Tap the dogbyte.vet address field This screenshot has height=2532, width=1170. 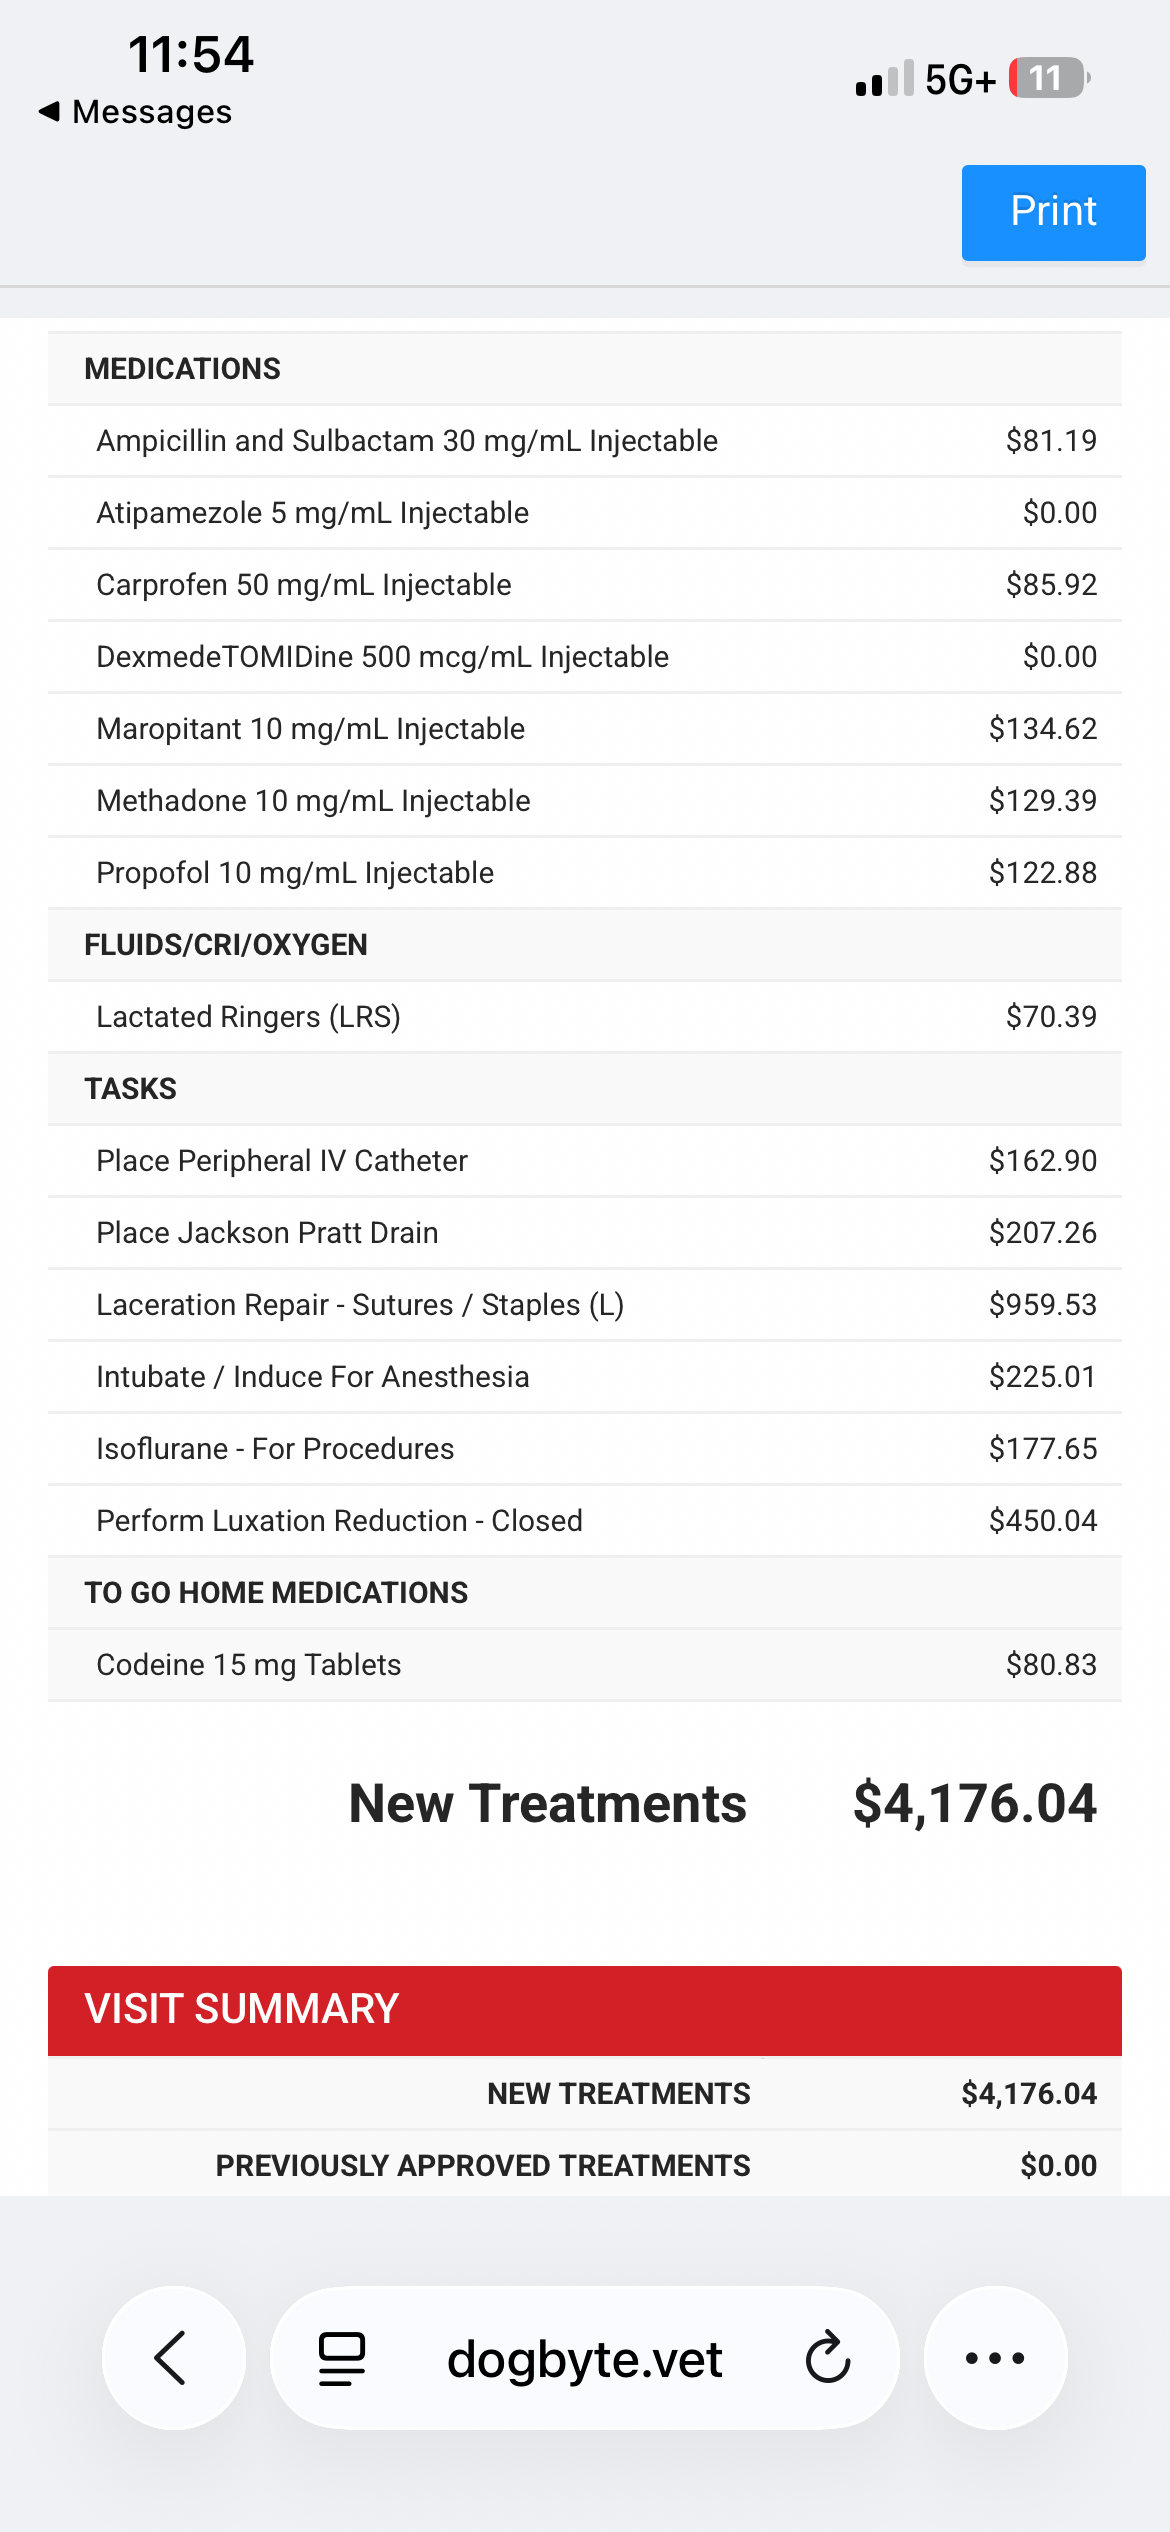click(x=584, y=2358)
